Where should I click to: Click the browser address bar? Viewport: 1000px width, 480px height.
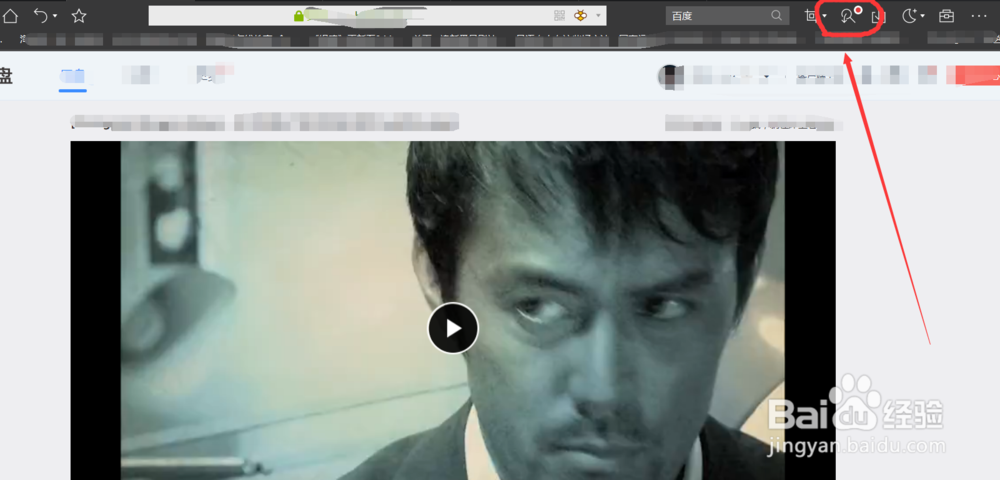tap(377, 16)
